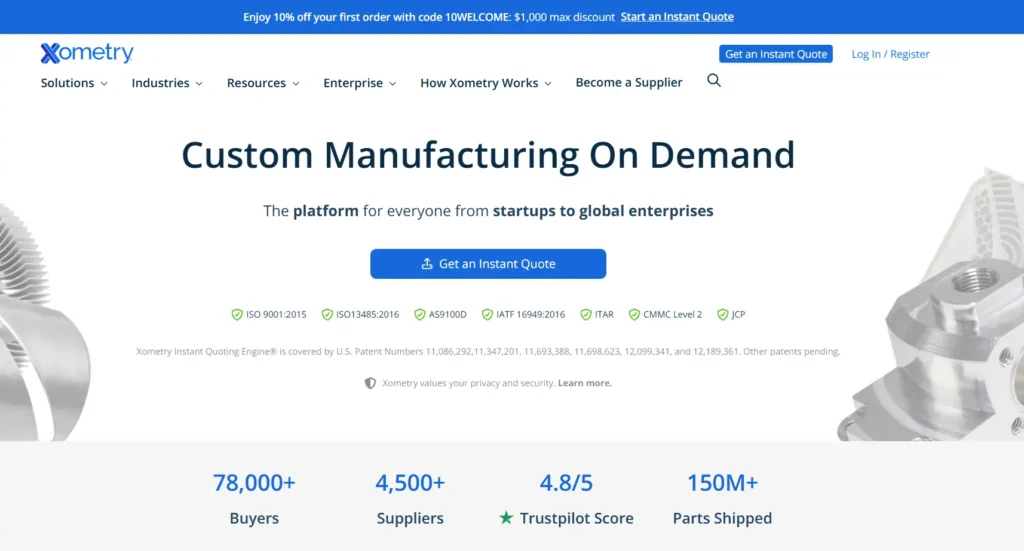Click the ISO 9001:2015 shield badge icon
Image resolution: width=1024 pixels, height=551 pixels.
(237, 314)
